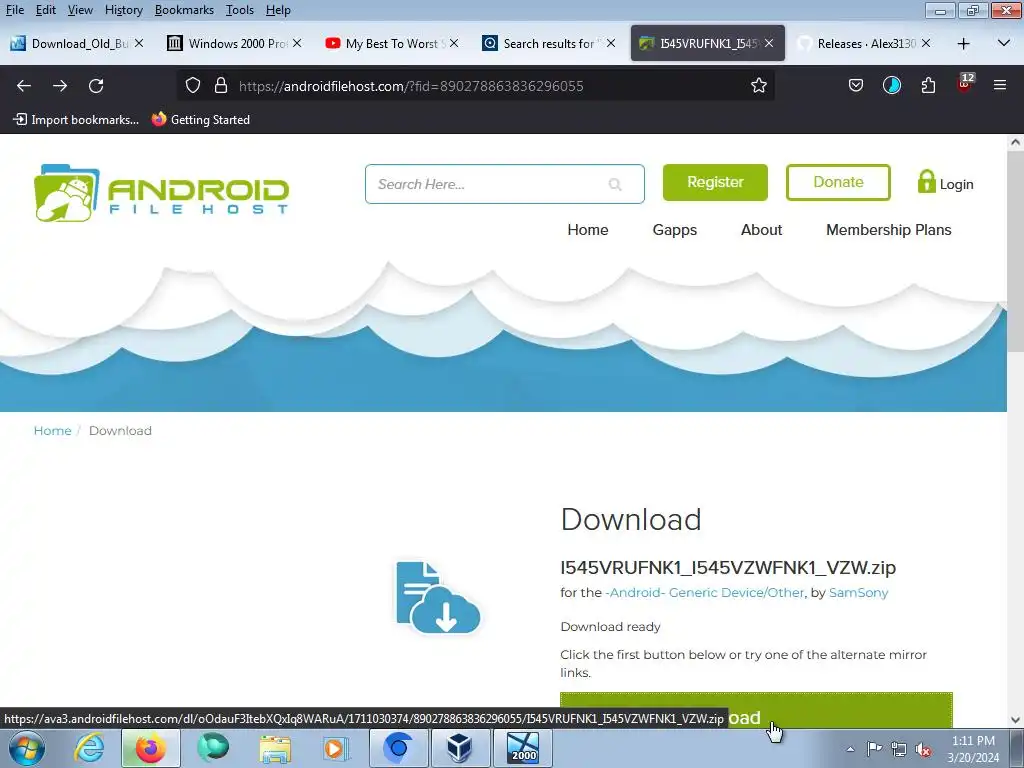Open the View menu

(x=80, y=10)
